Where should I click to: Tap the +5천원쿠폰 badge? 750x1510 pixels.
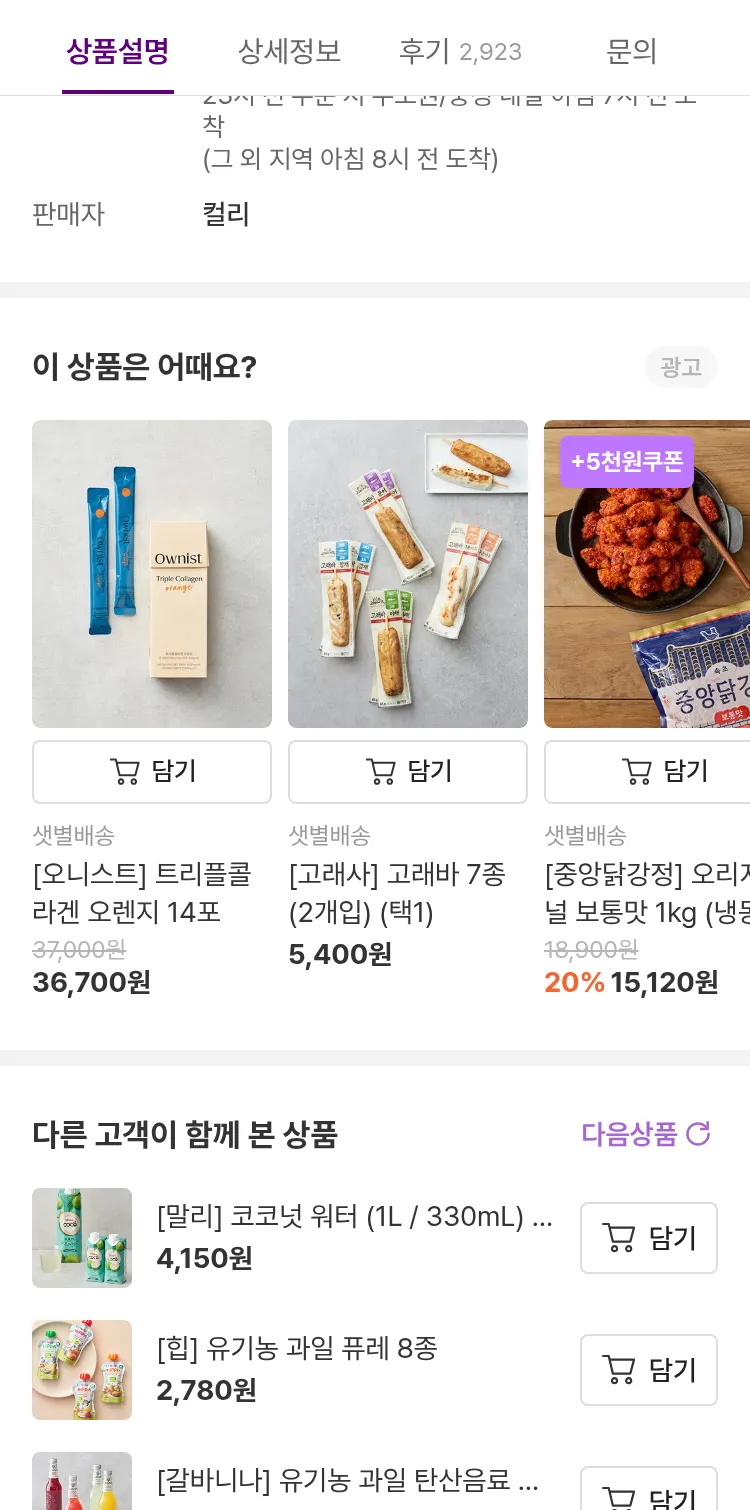click(x=626, y=462)
